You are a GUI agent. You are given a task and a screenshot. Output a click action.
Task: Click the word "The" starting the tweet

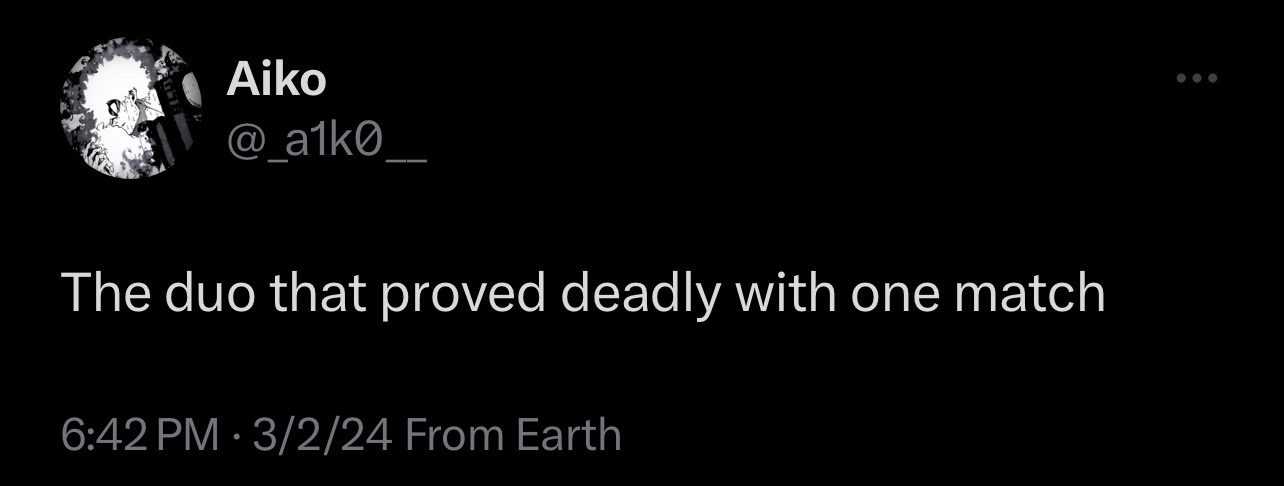[x=95, y=295]
